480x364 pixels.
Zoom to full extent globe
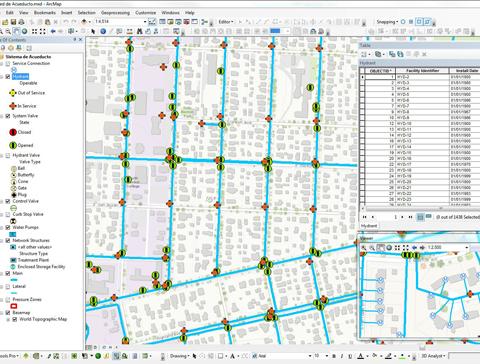click(25, 31)
